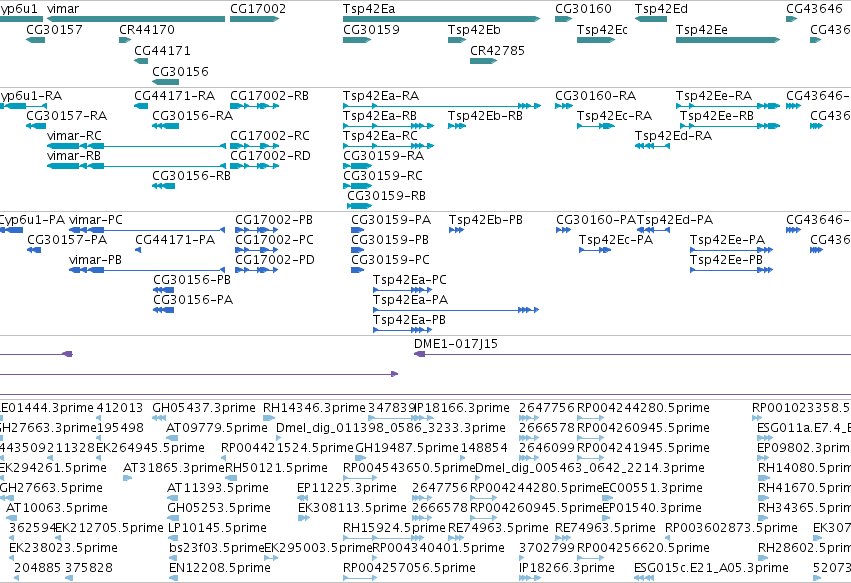This screenshot has height=583, width=851.
Task: Click the Tsp42Ee-RB transcript
Action: point(730,126)
